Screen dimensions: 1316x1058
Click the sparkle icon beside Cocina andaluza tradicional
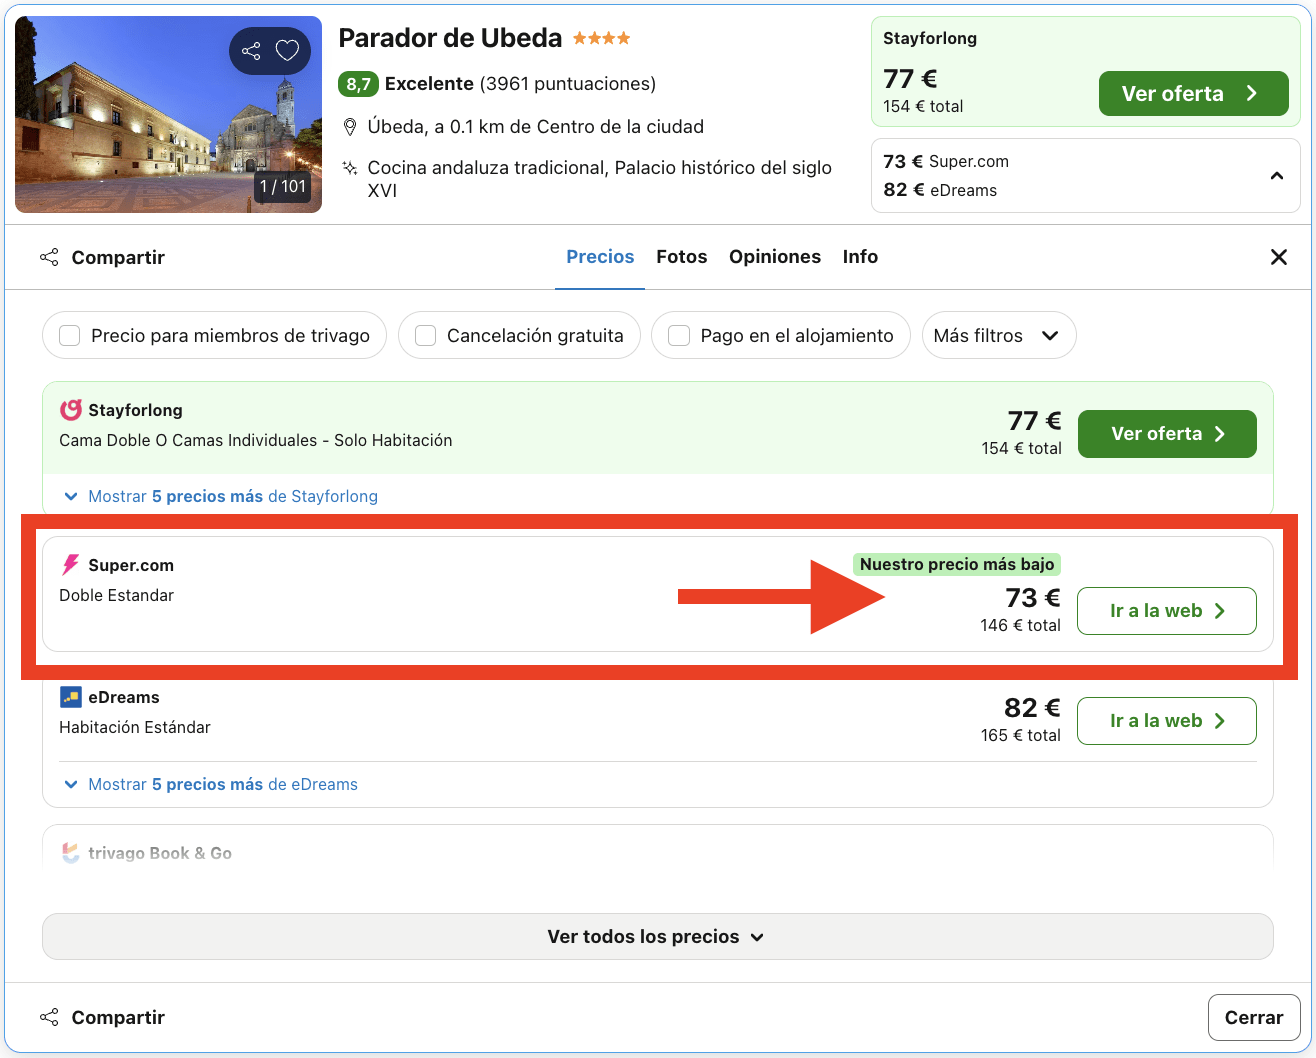pyautogui.click(x=350, y=167)
